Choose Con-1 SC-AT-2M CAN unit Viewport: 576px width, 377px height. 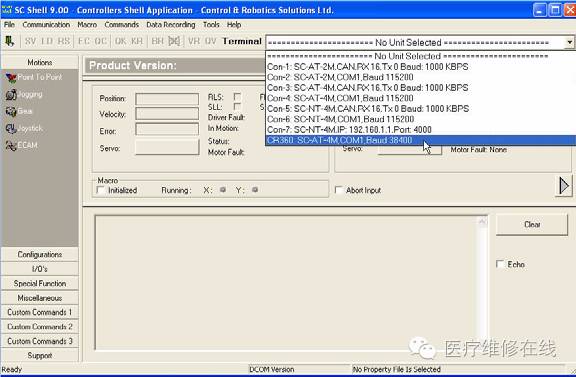coord(421,67)
